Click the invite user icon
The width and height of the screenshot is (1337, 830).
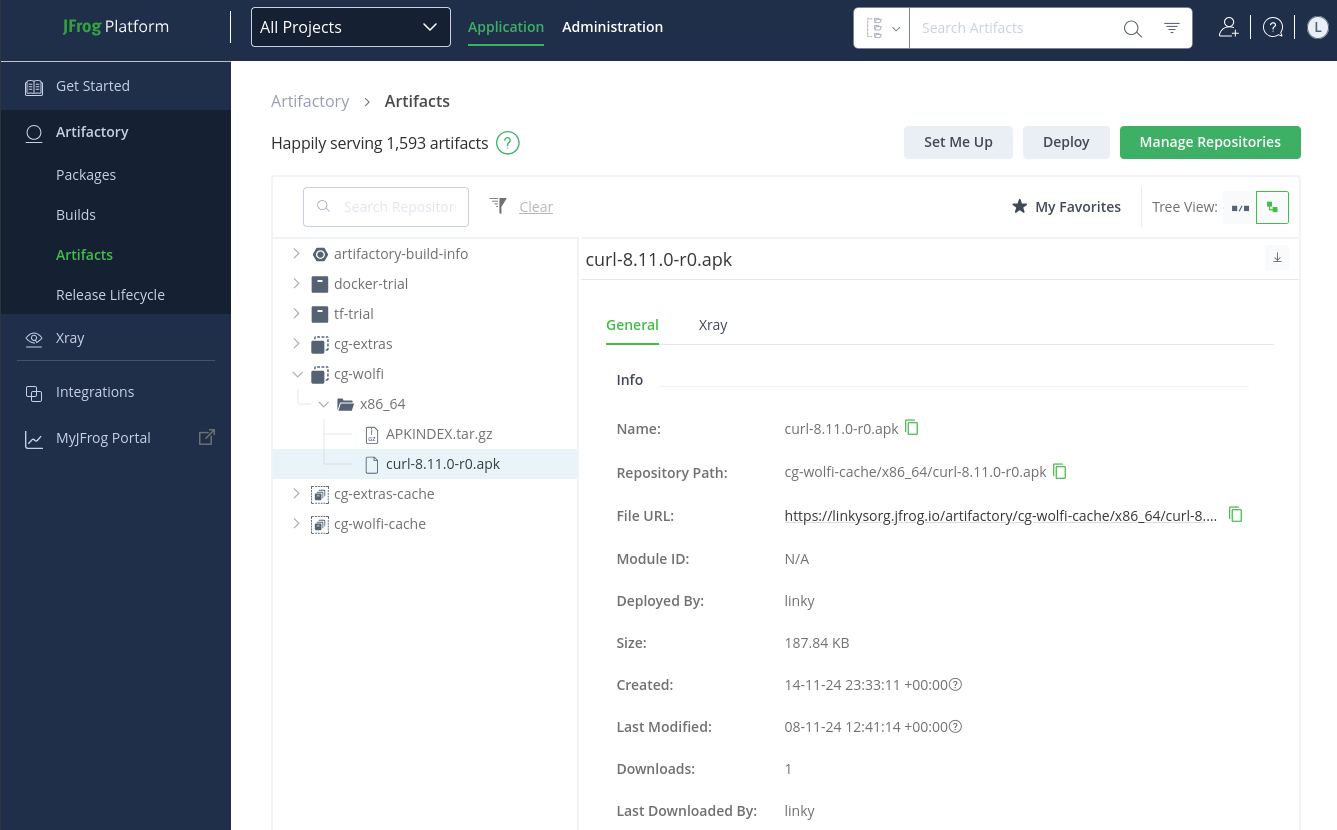[1229, 28]
